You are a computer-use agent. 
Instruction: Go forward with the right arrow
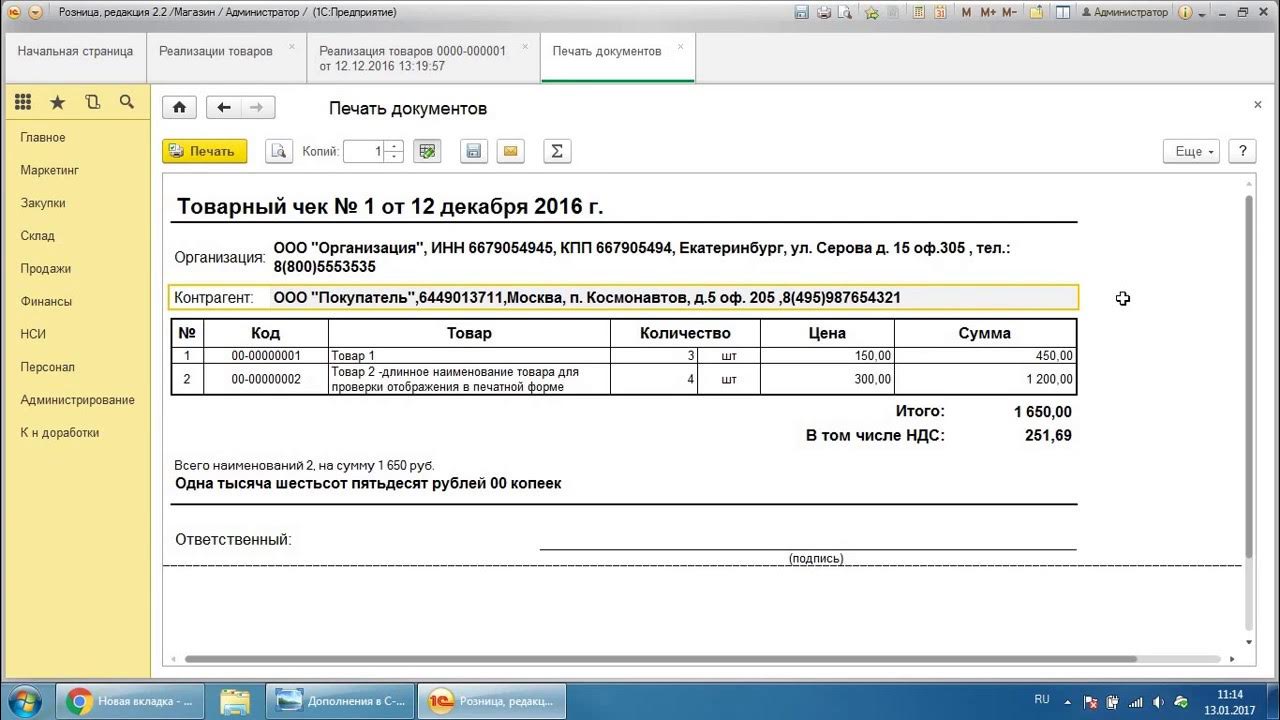(257, 108)
